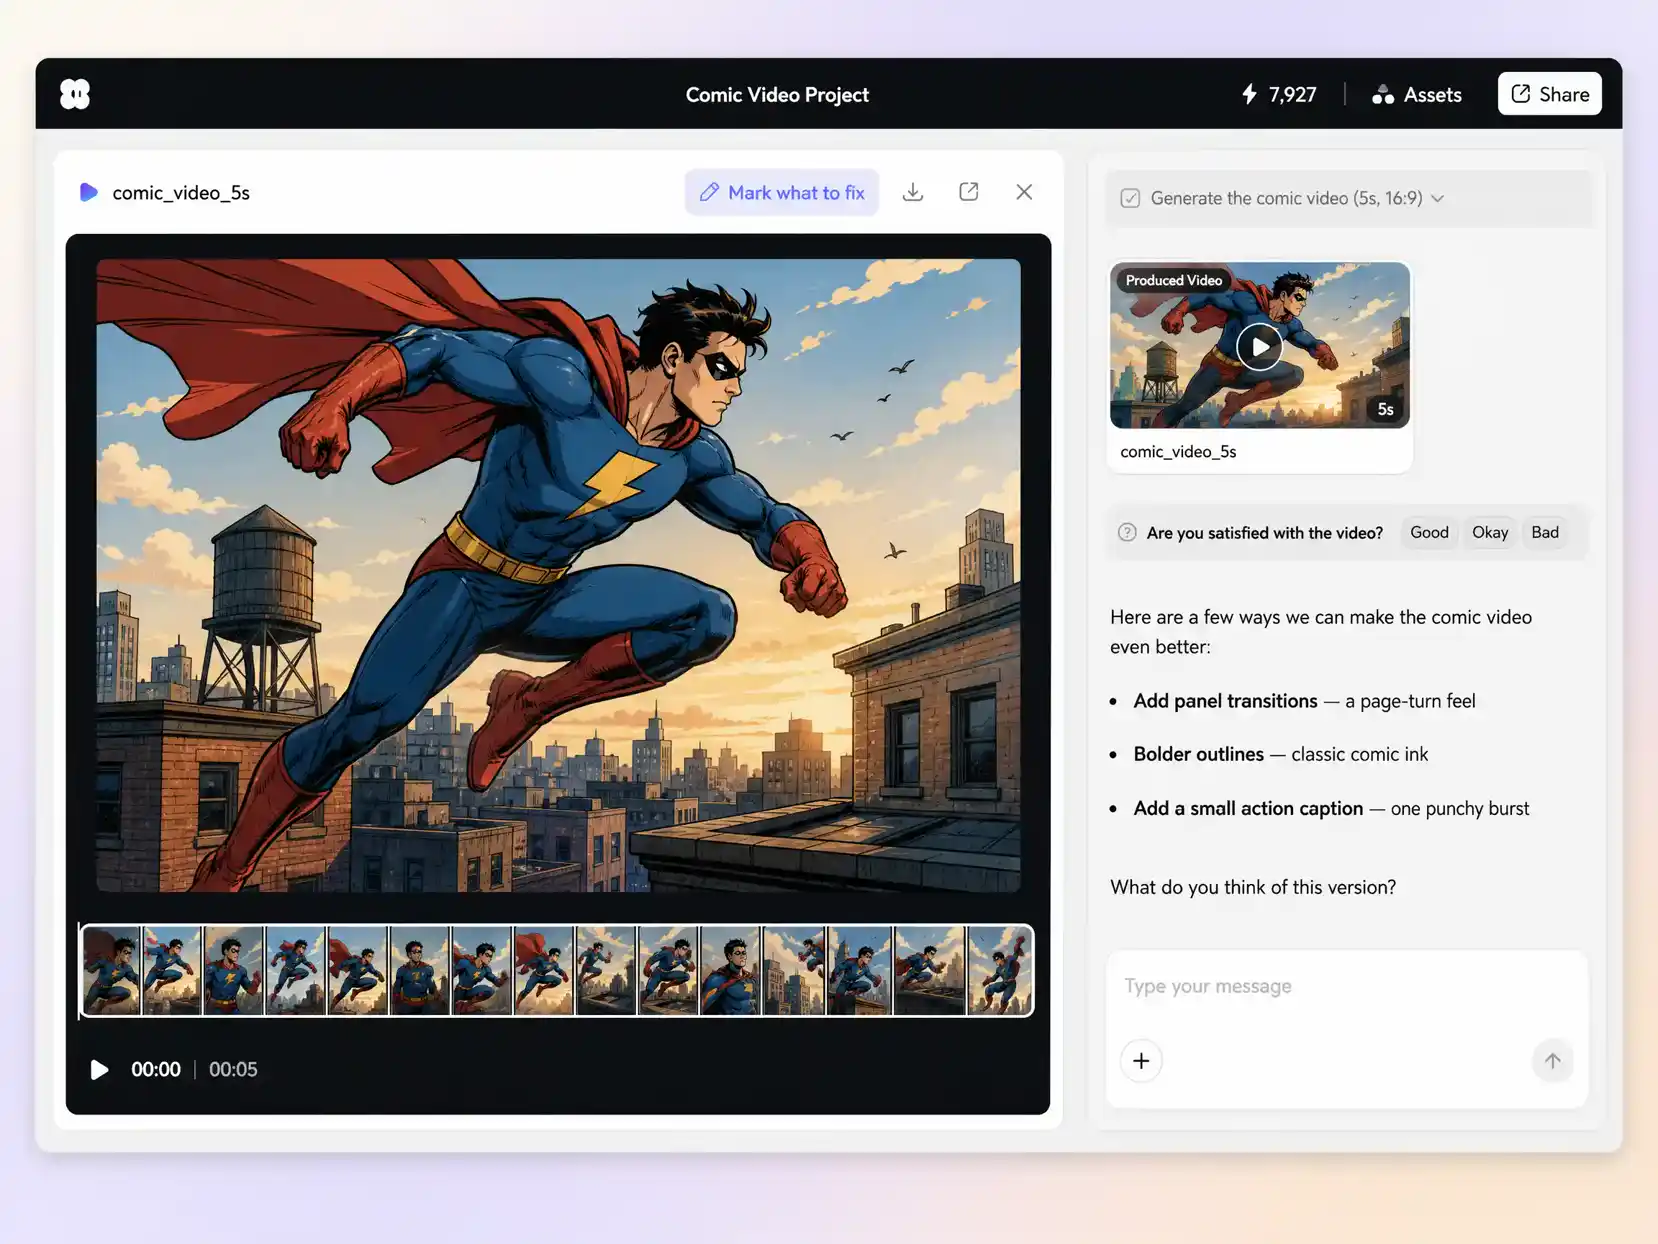Click the Share button
Viewport: 1658px width, 1244px height.
coord(1549,94)
